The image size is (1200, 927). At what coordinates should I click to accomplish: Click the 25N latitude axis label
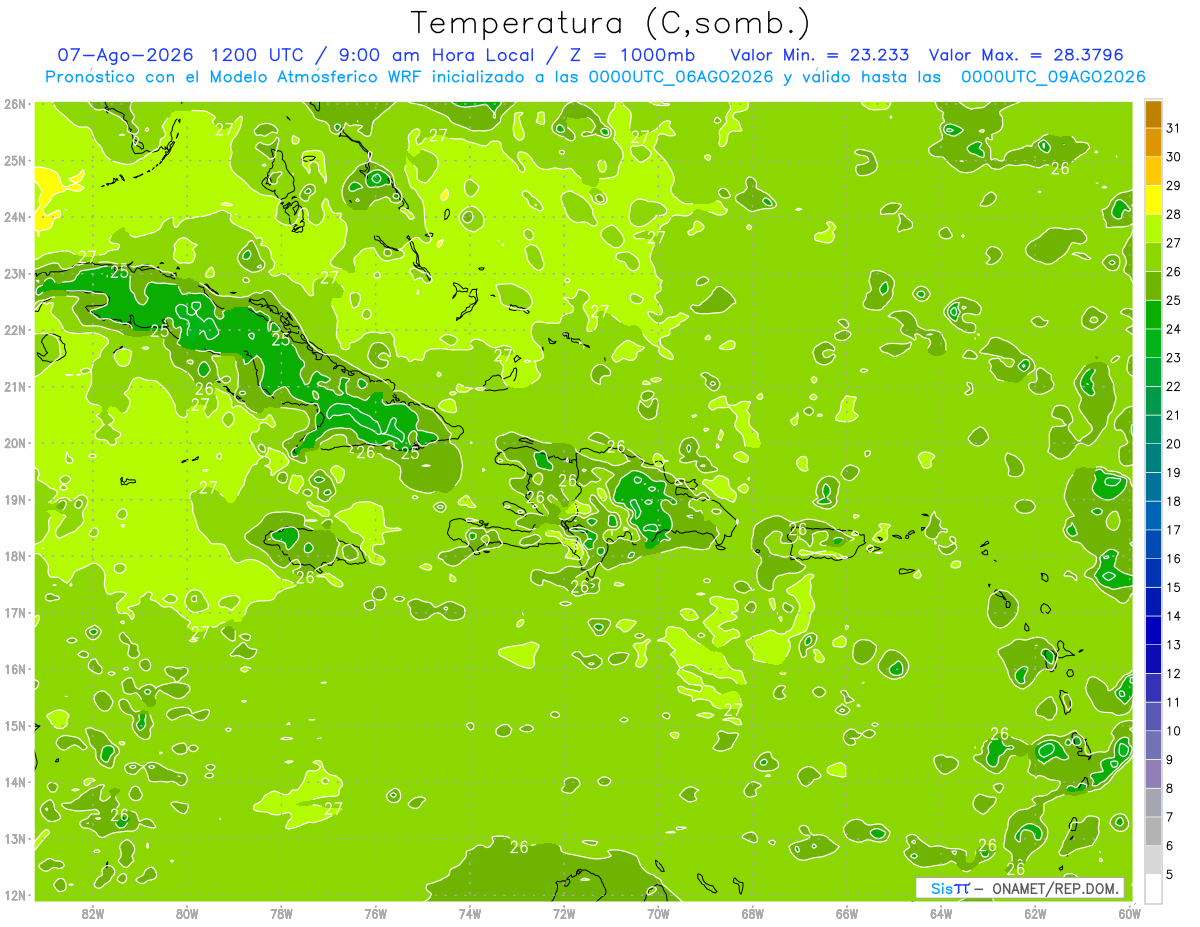point(15,160)
